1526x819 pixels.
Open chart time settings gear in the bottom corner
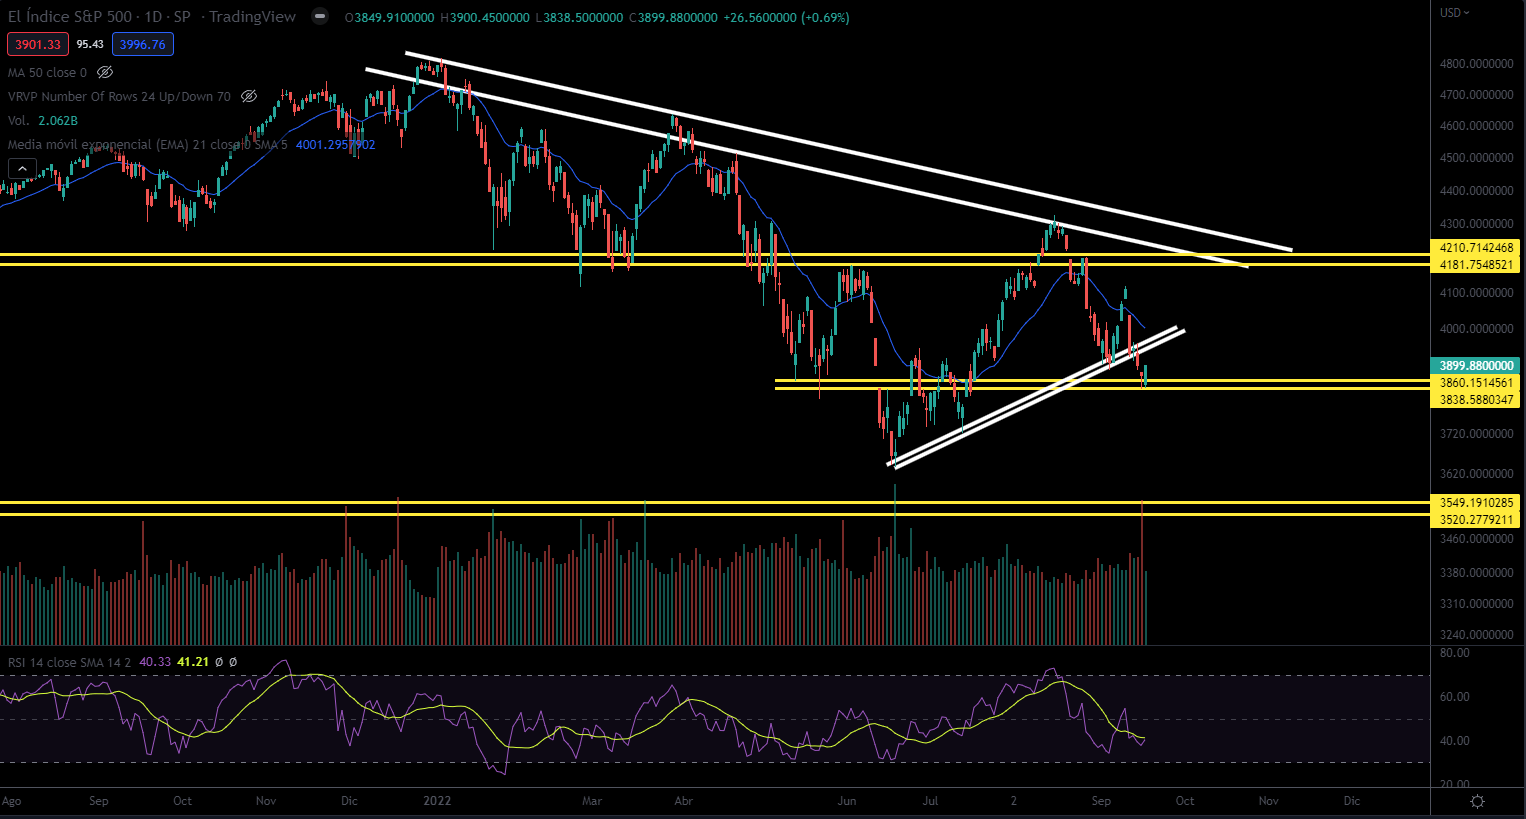tap(1477, 801)
